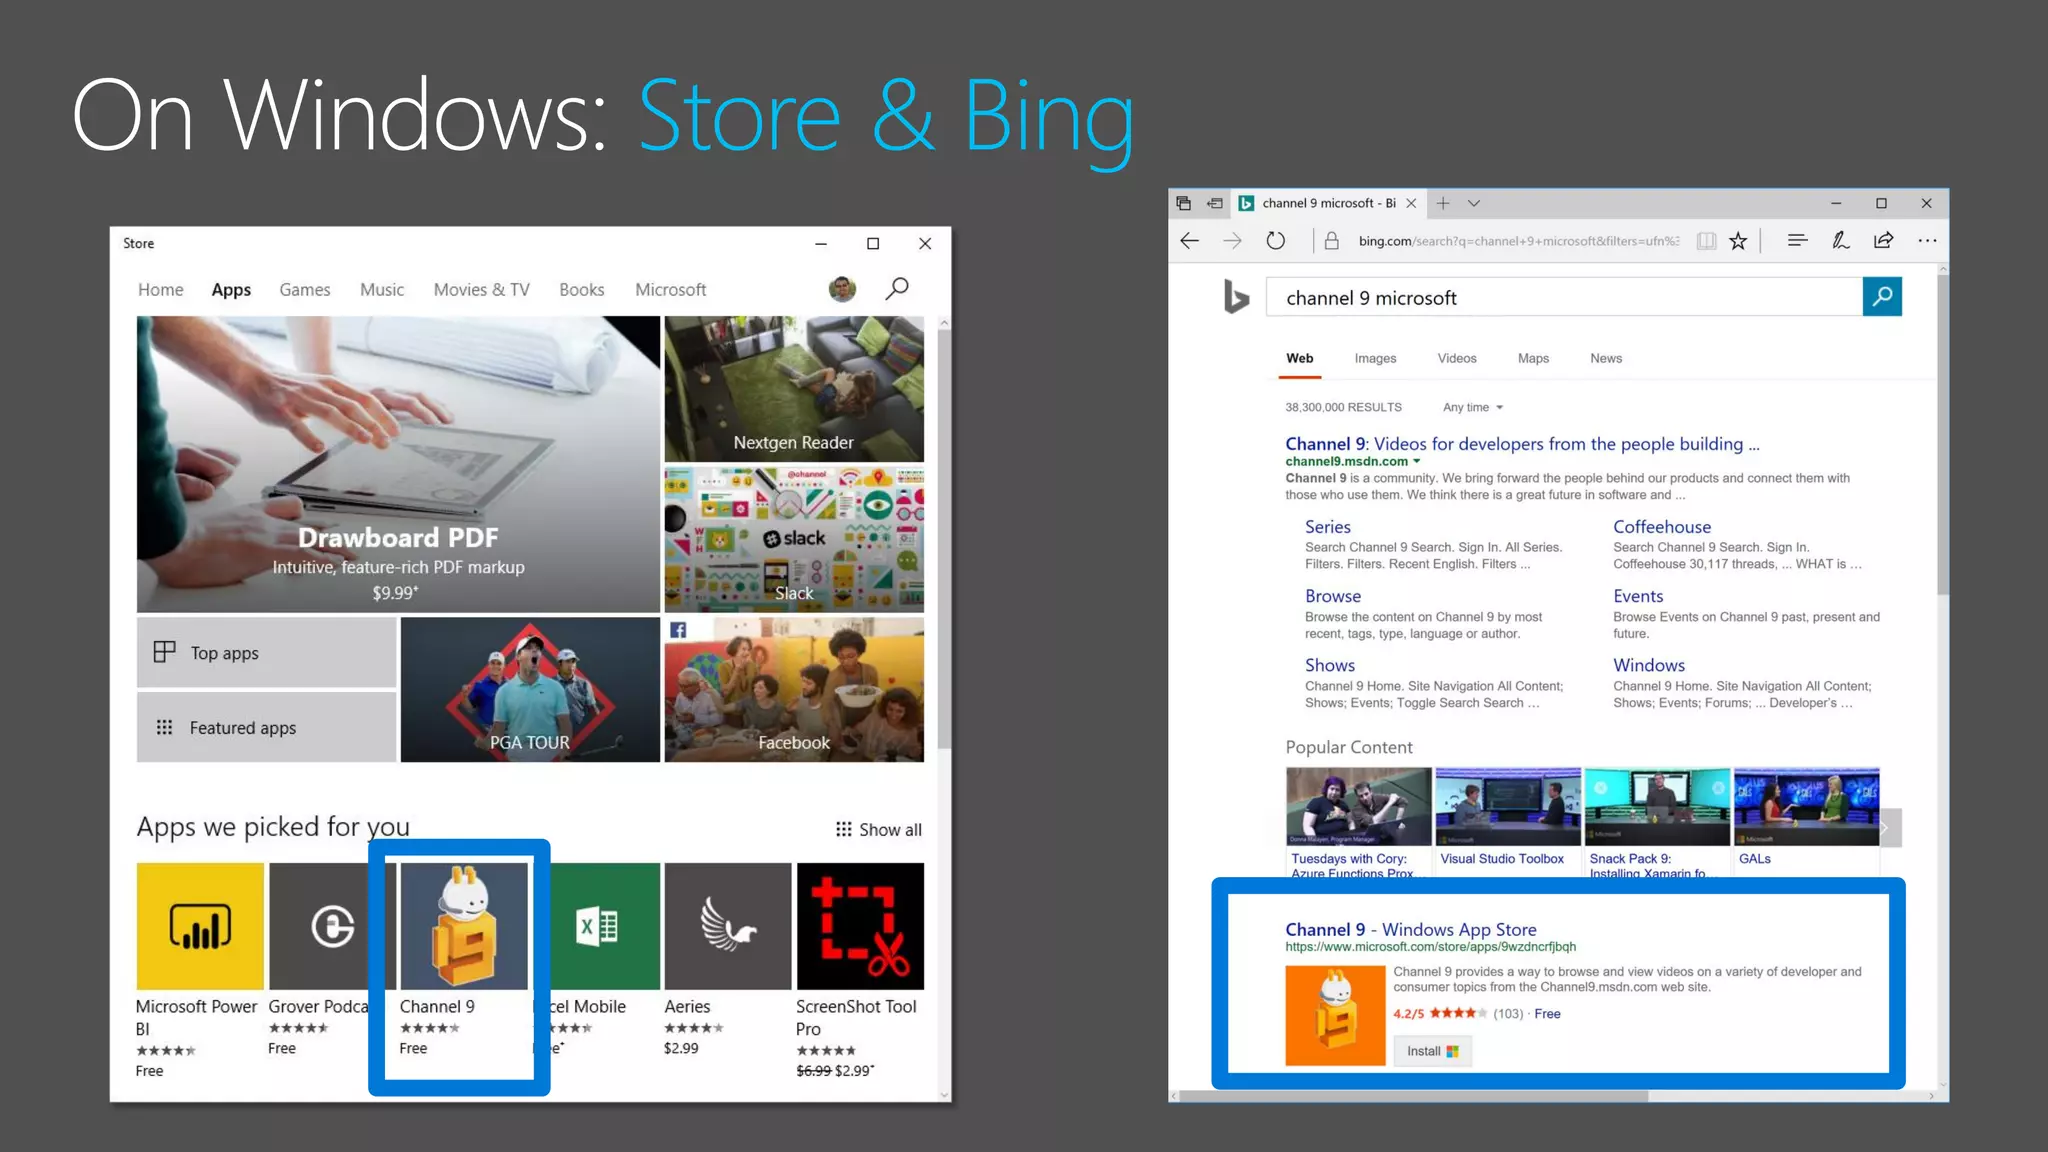Open the Edge Hub lines icon
The width and height of the screenshot is (2048, 1152).
[x=1797, y=240]
